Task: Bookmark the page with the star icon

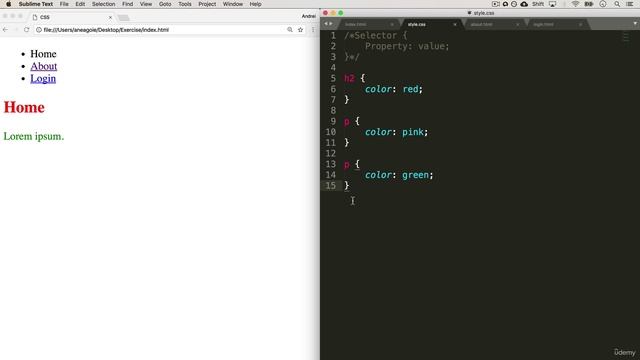Action: coord(300,30)
